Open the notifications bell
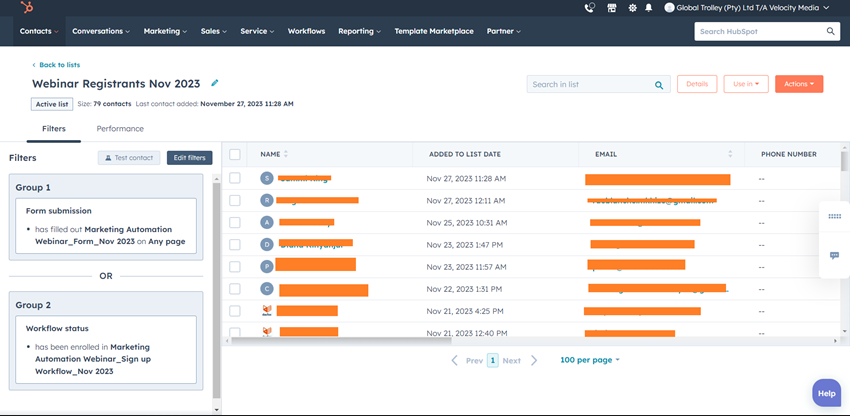Screen dimensions: 850x416 [x=649, y=8]
